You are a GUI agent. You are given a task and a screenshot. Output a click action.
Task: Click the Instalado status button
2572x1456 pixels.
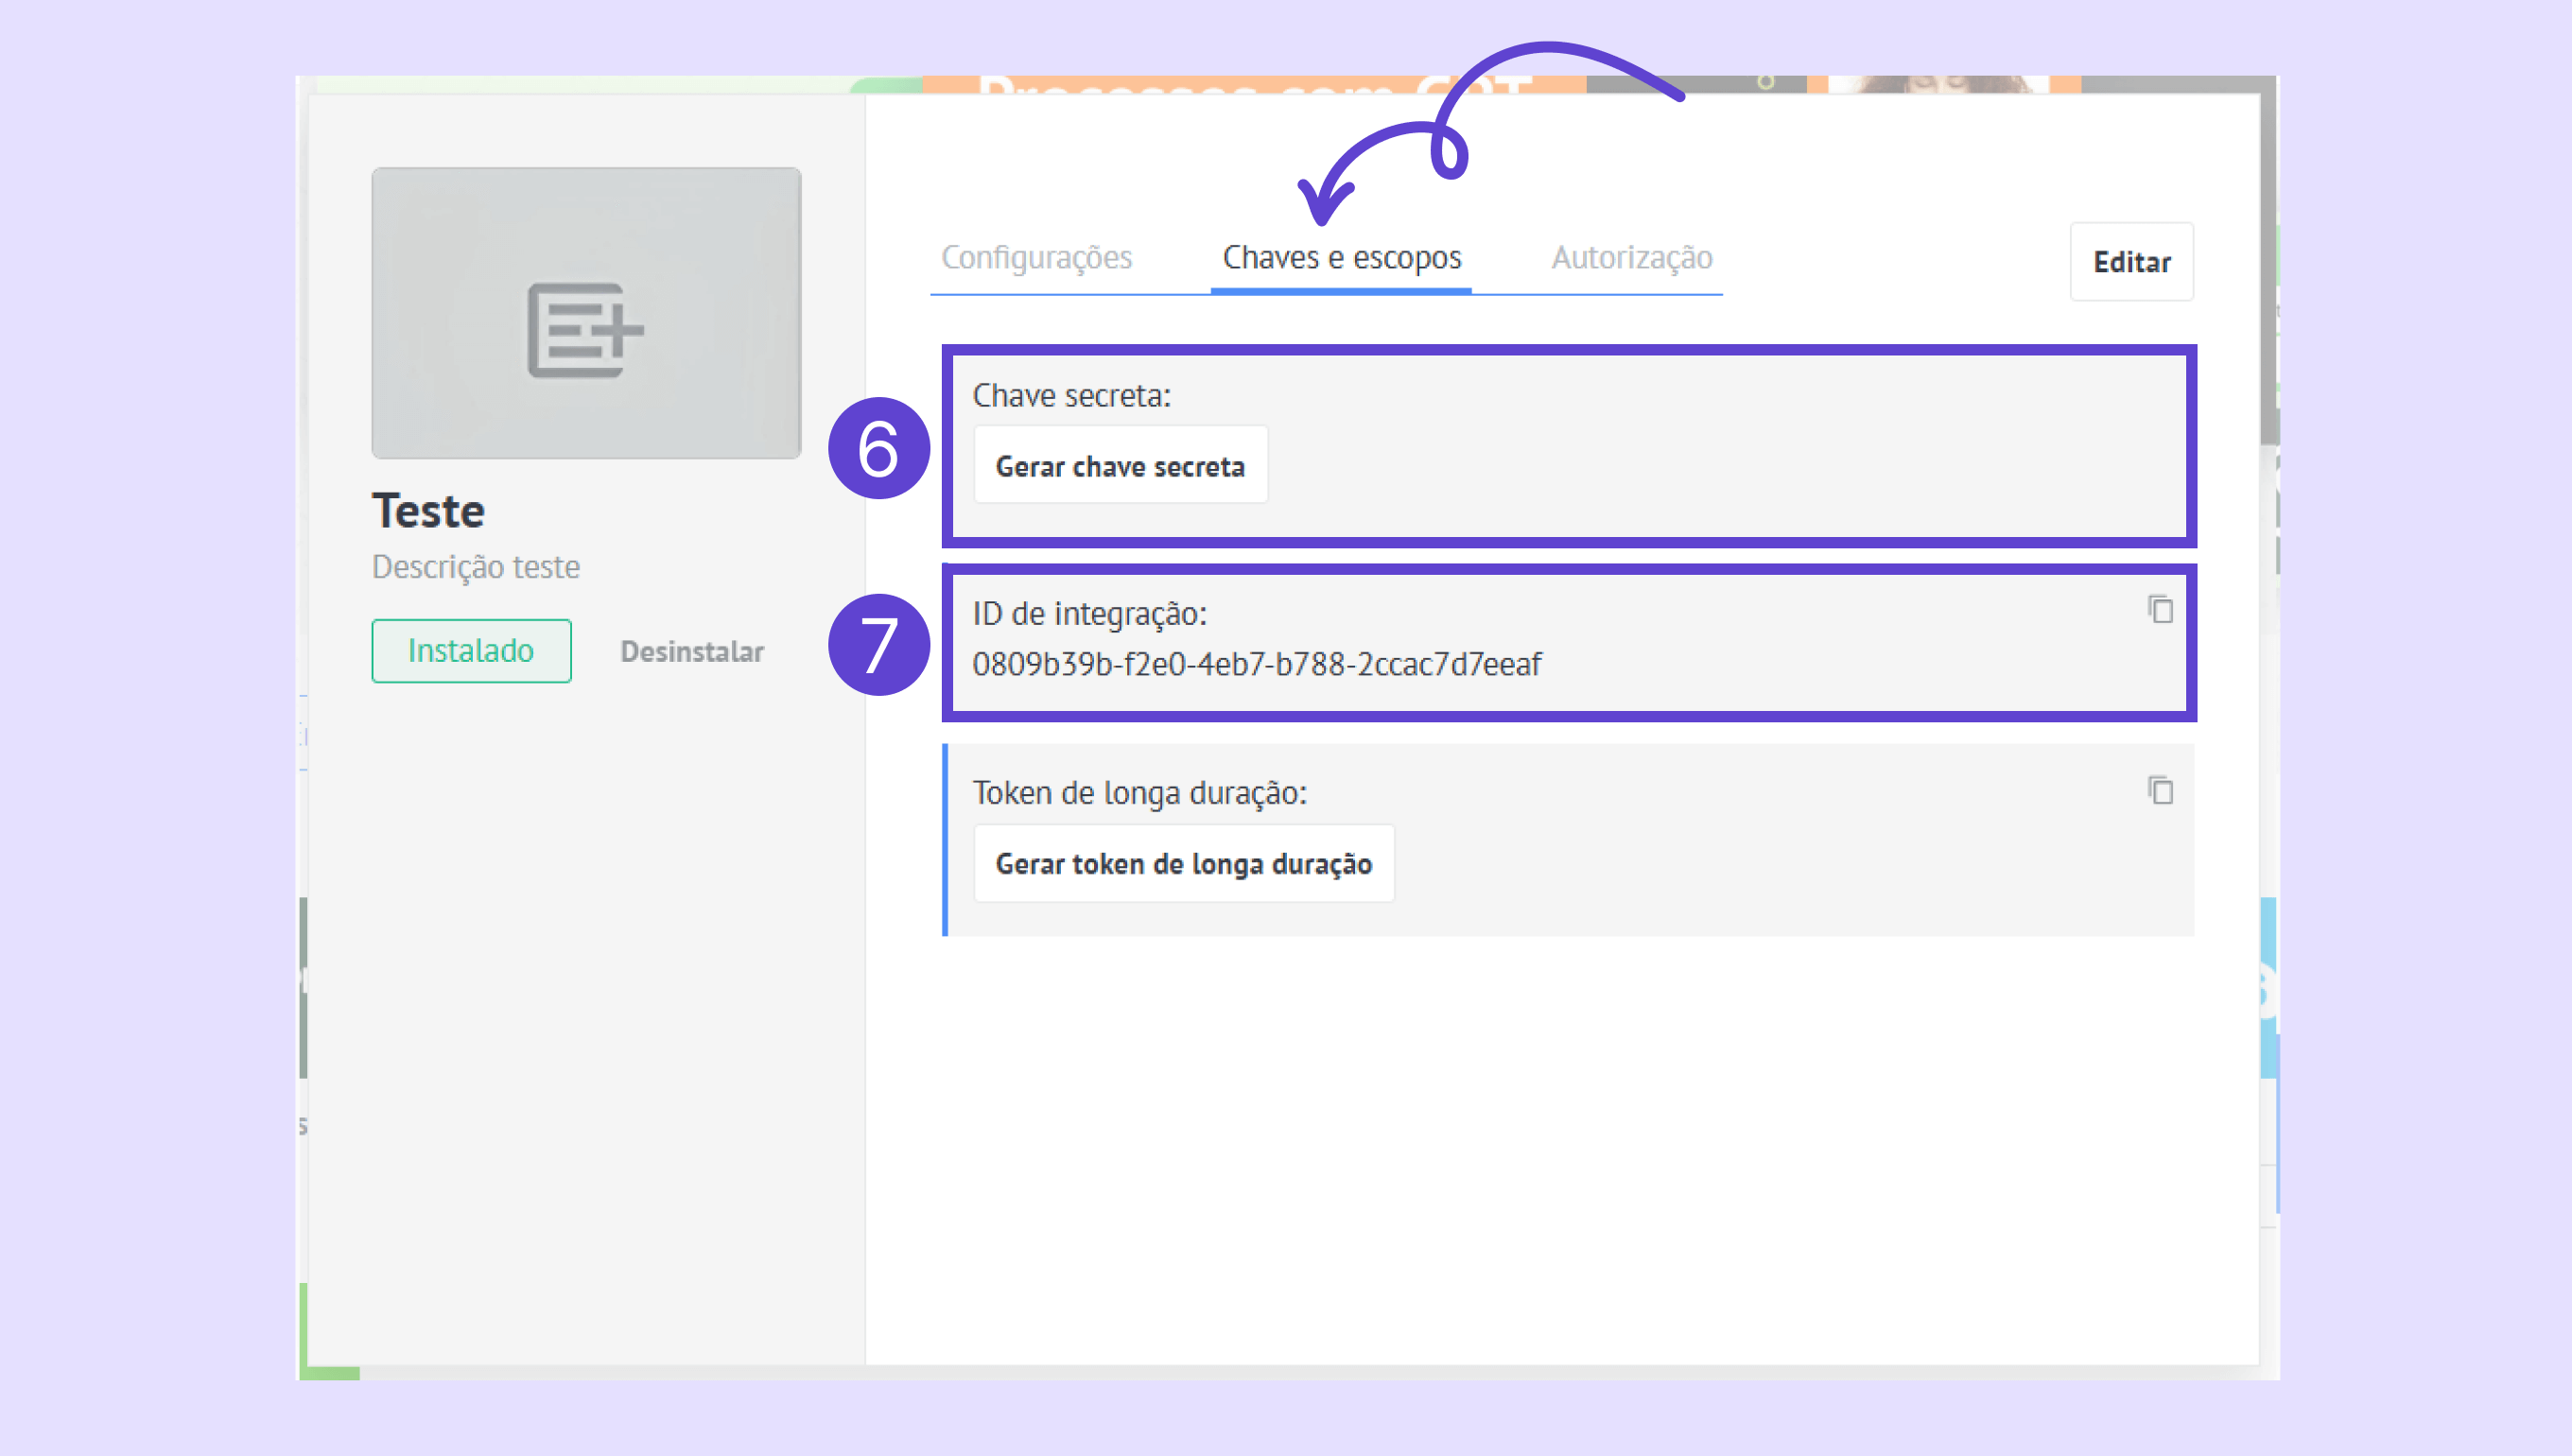471,651
